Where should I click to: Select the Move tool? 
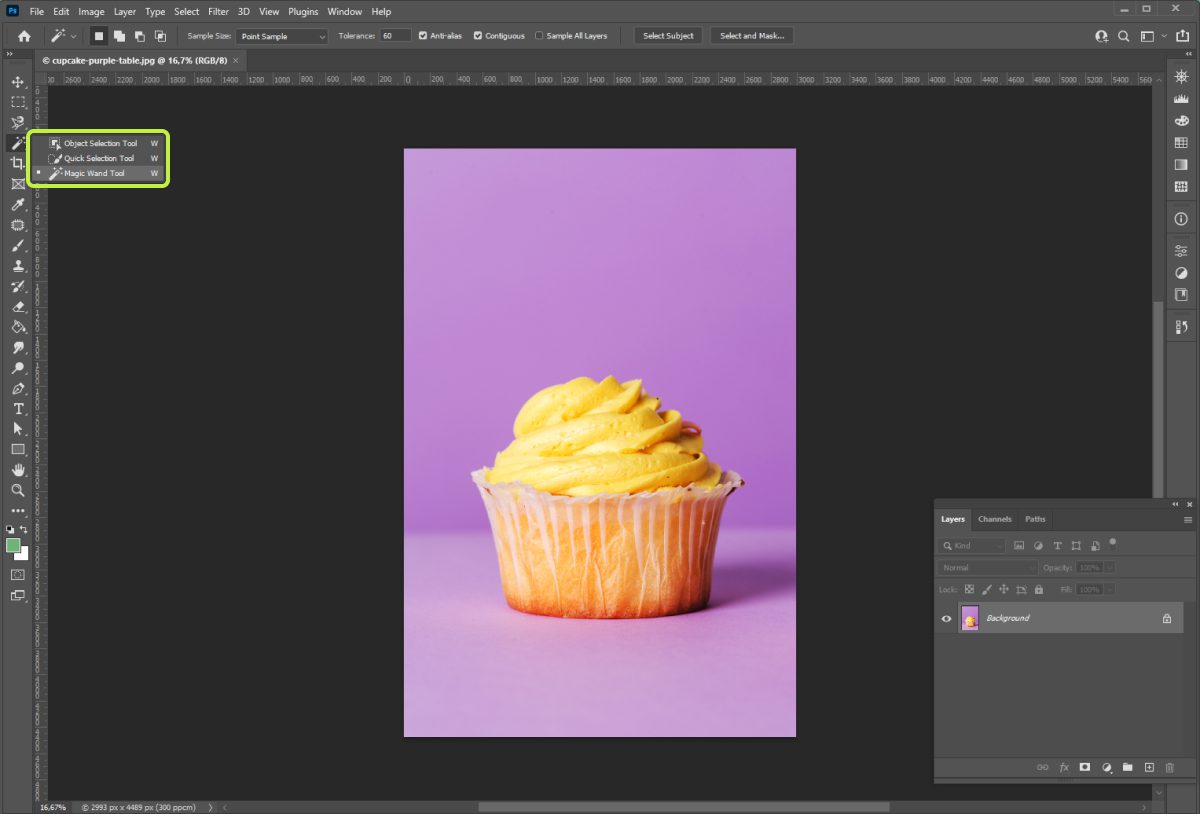click(x=17, y=81)
